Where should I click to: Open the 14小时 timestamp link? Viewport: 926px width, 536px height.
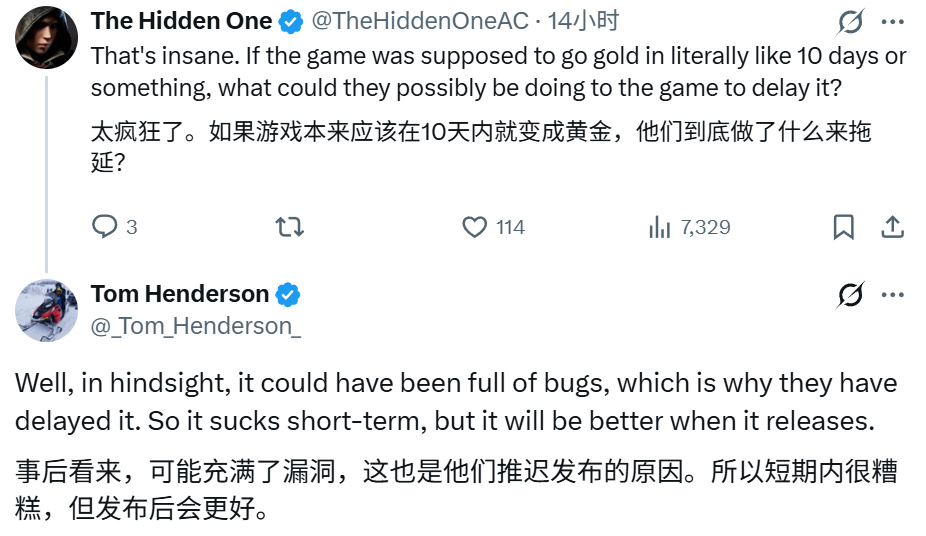(591, 21)
